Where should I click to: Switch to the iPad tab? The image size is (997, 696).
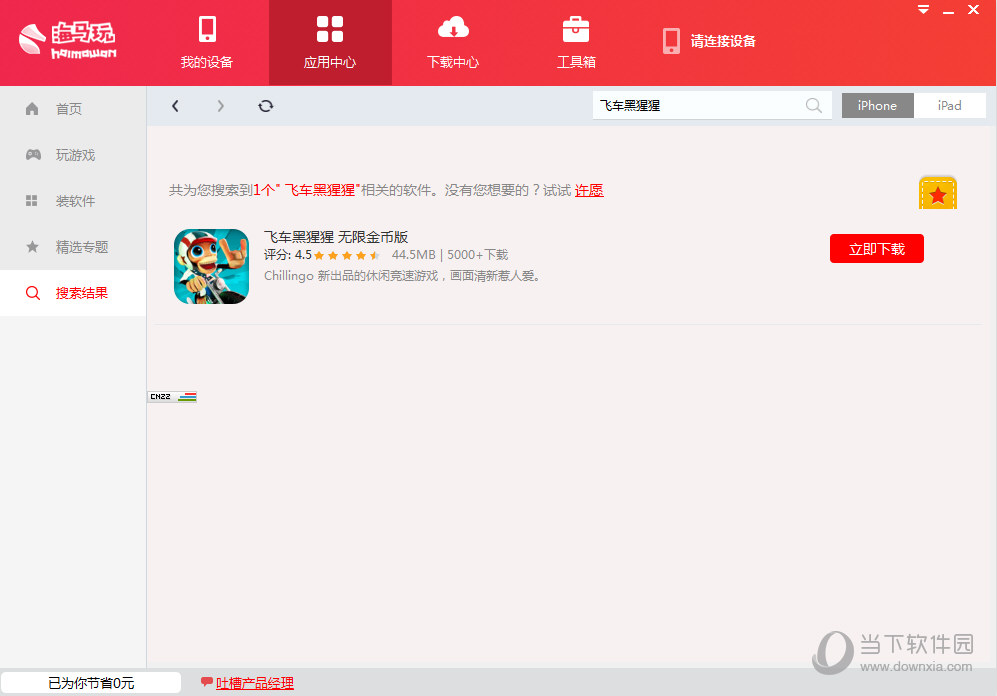click(x=948, y=105)
